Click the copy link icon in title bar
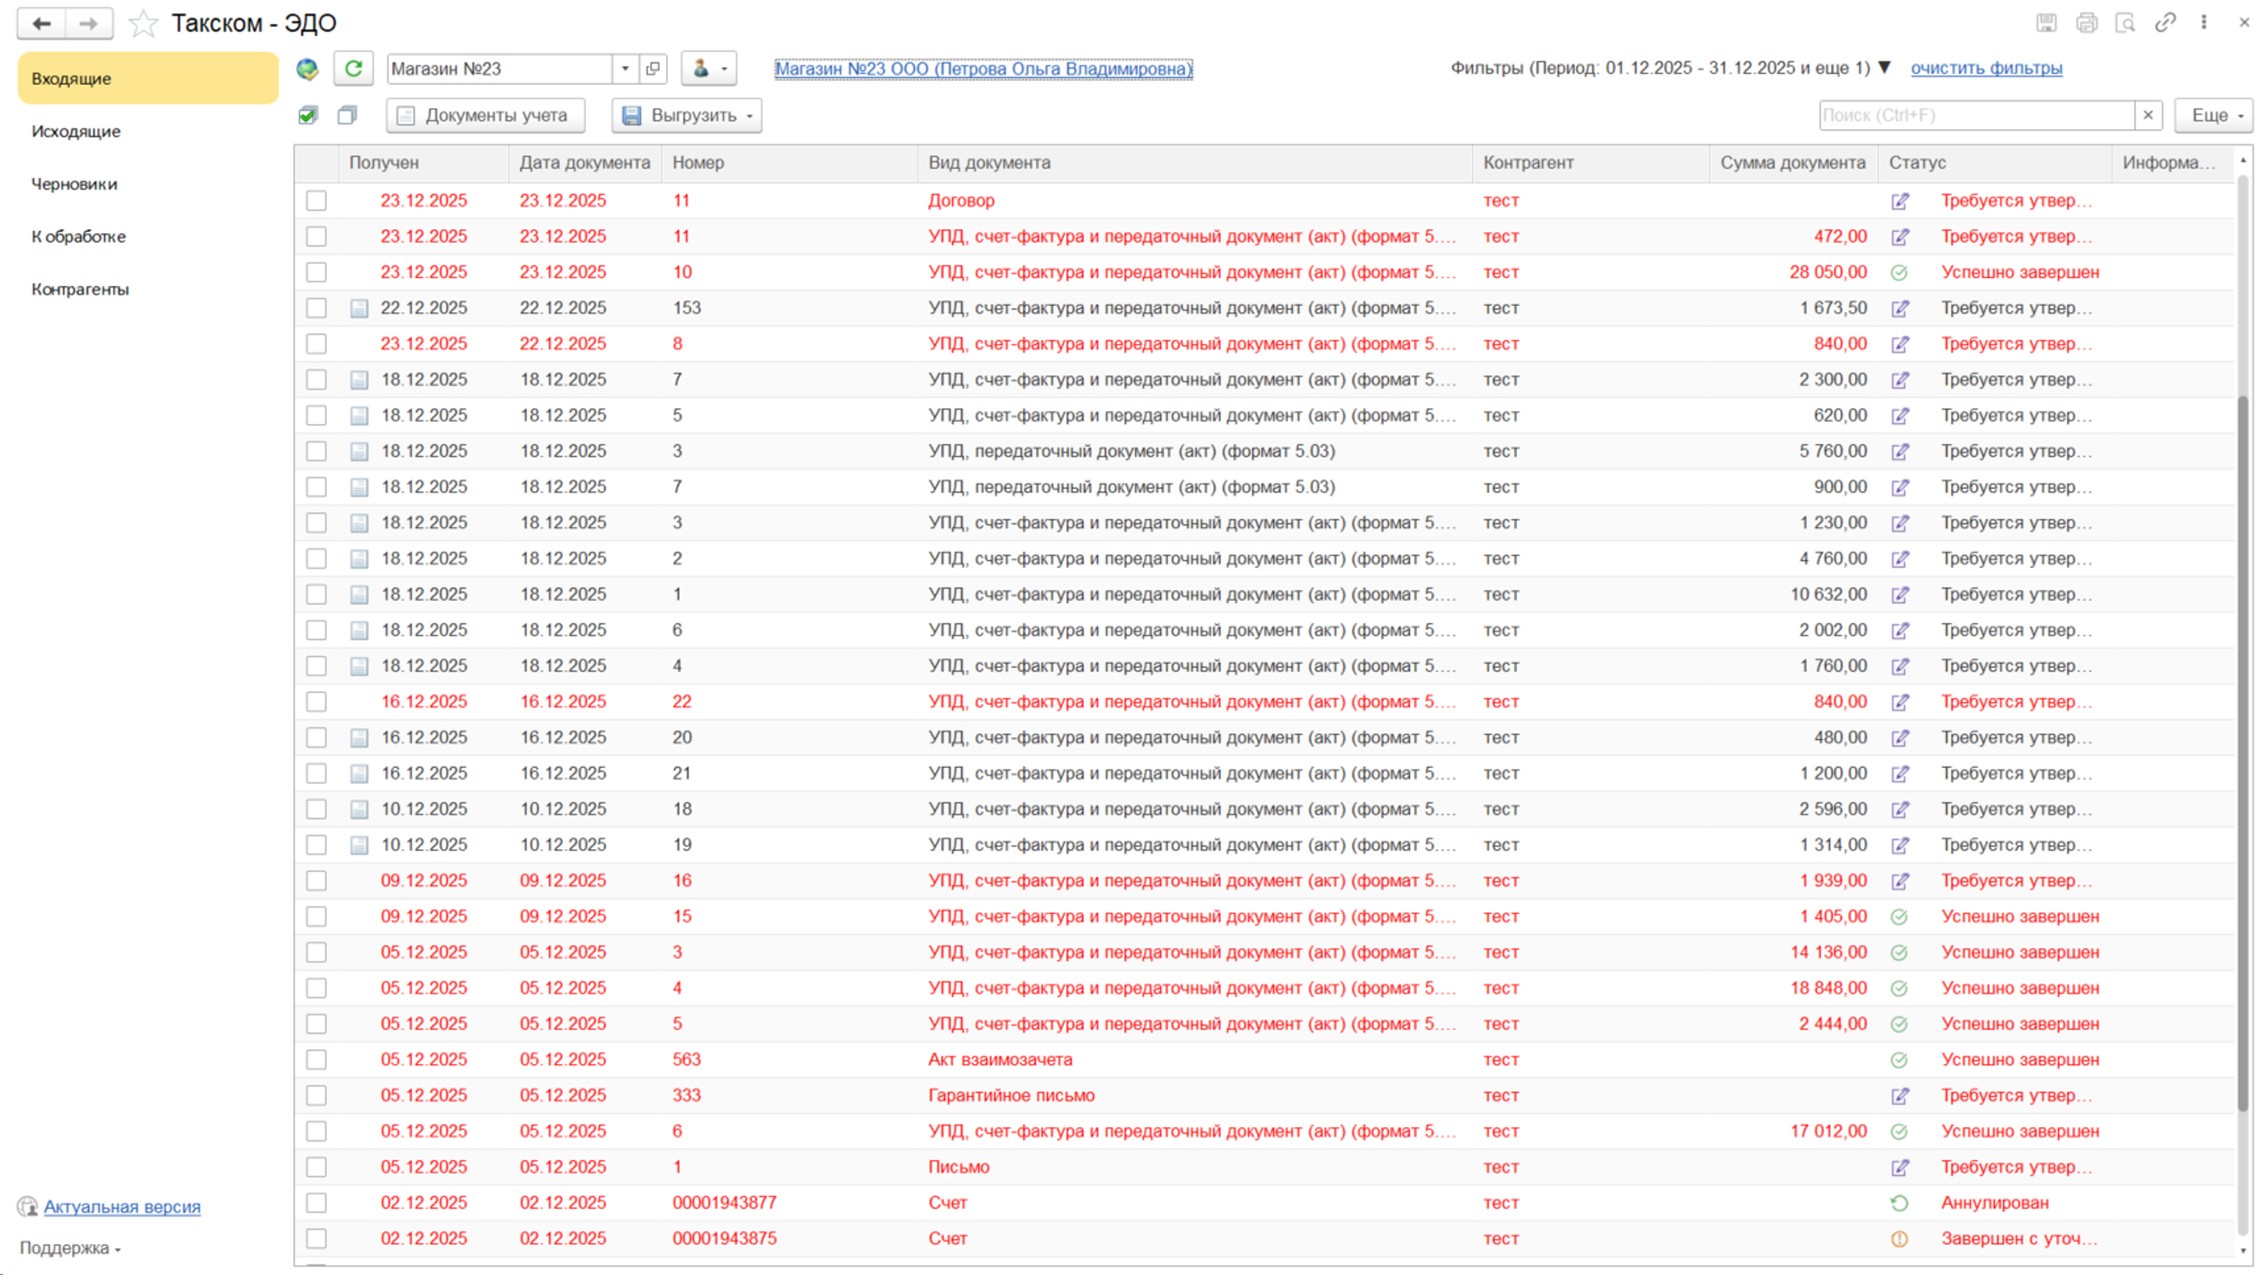The image size is (2258, 1275). tap(2165, 22)
